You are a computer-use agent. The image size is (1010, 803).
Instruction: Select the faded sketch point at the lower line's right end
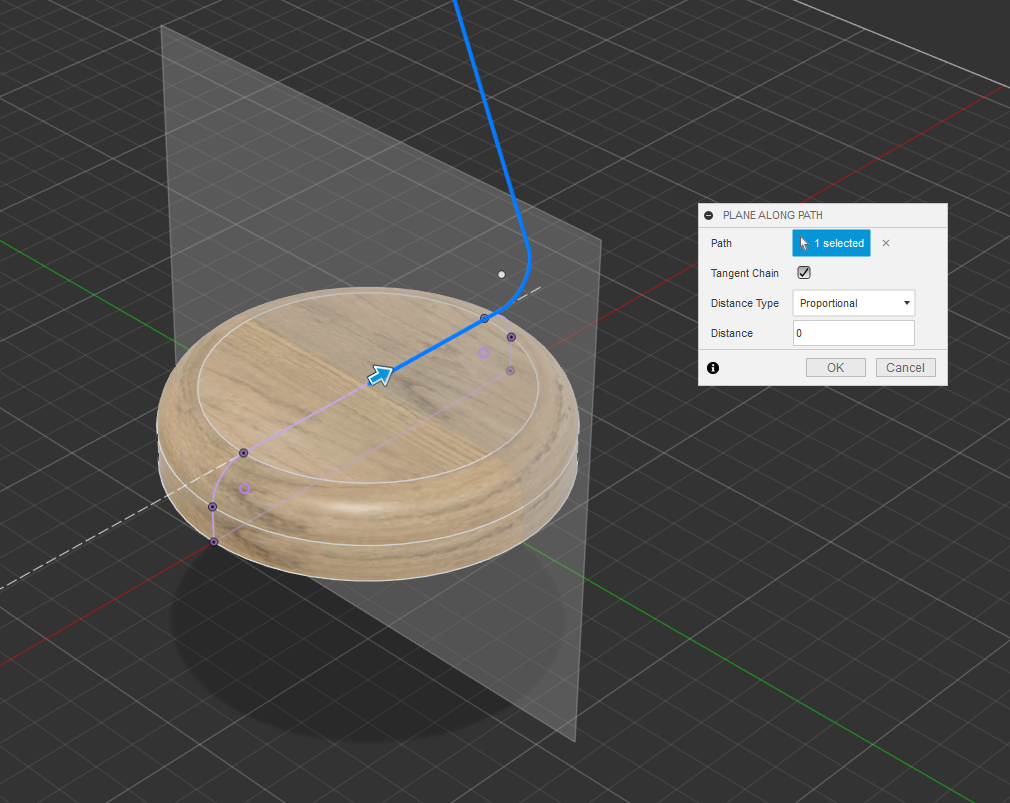(x=510, y=371)
